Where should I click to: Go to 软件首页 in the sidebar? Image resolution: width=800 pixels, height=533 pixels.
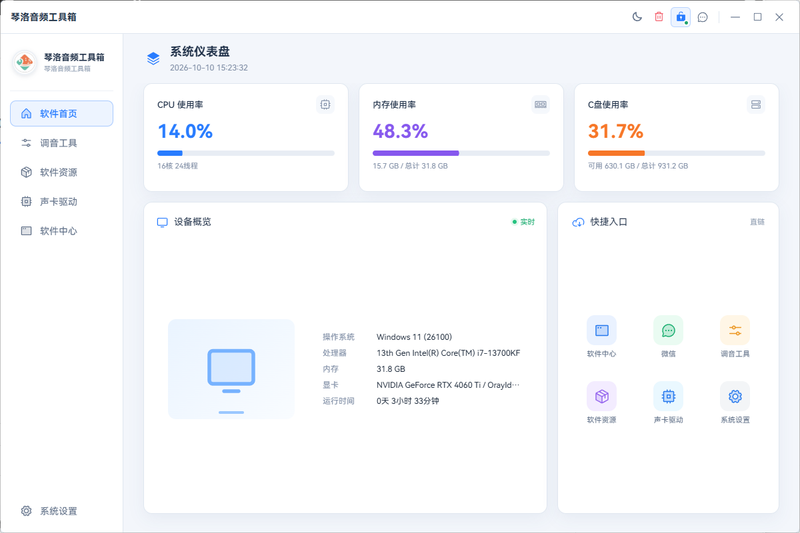tap(62, 113)
